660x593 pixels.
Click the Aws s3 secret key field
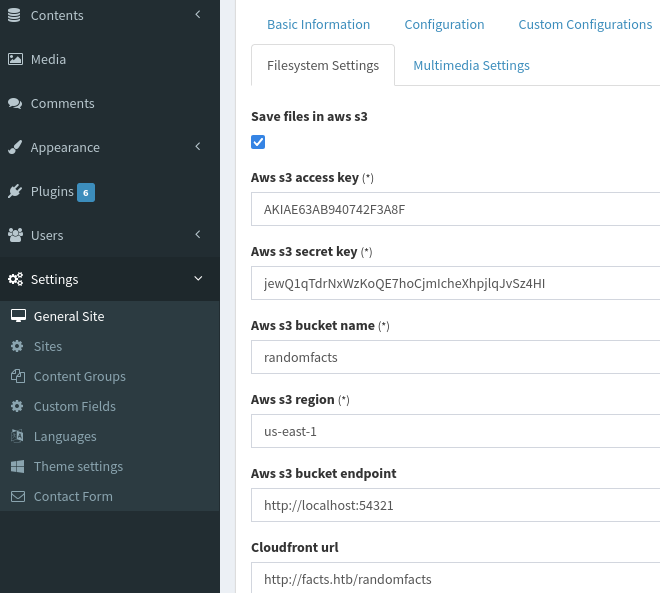click(455, 283)
